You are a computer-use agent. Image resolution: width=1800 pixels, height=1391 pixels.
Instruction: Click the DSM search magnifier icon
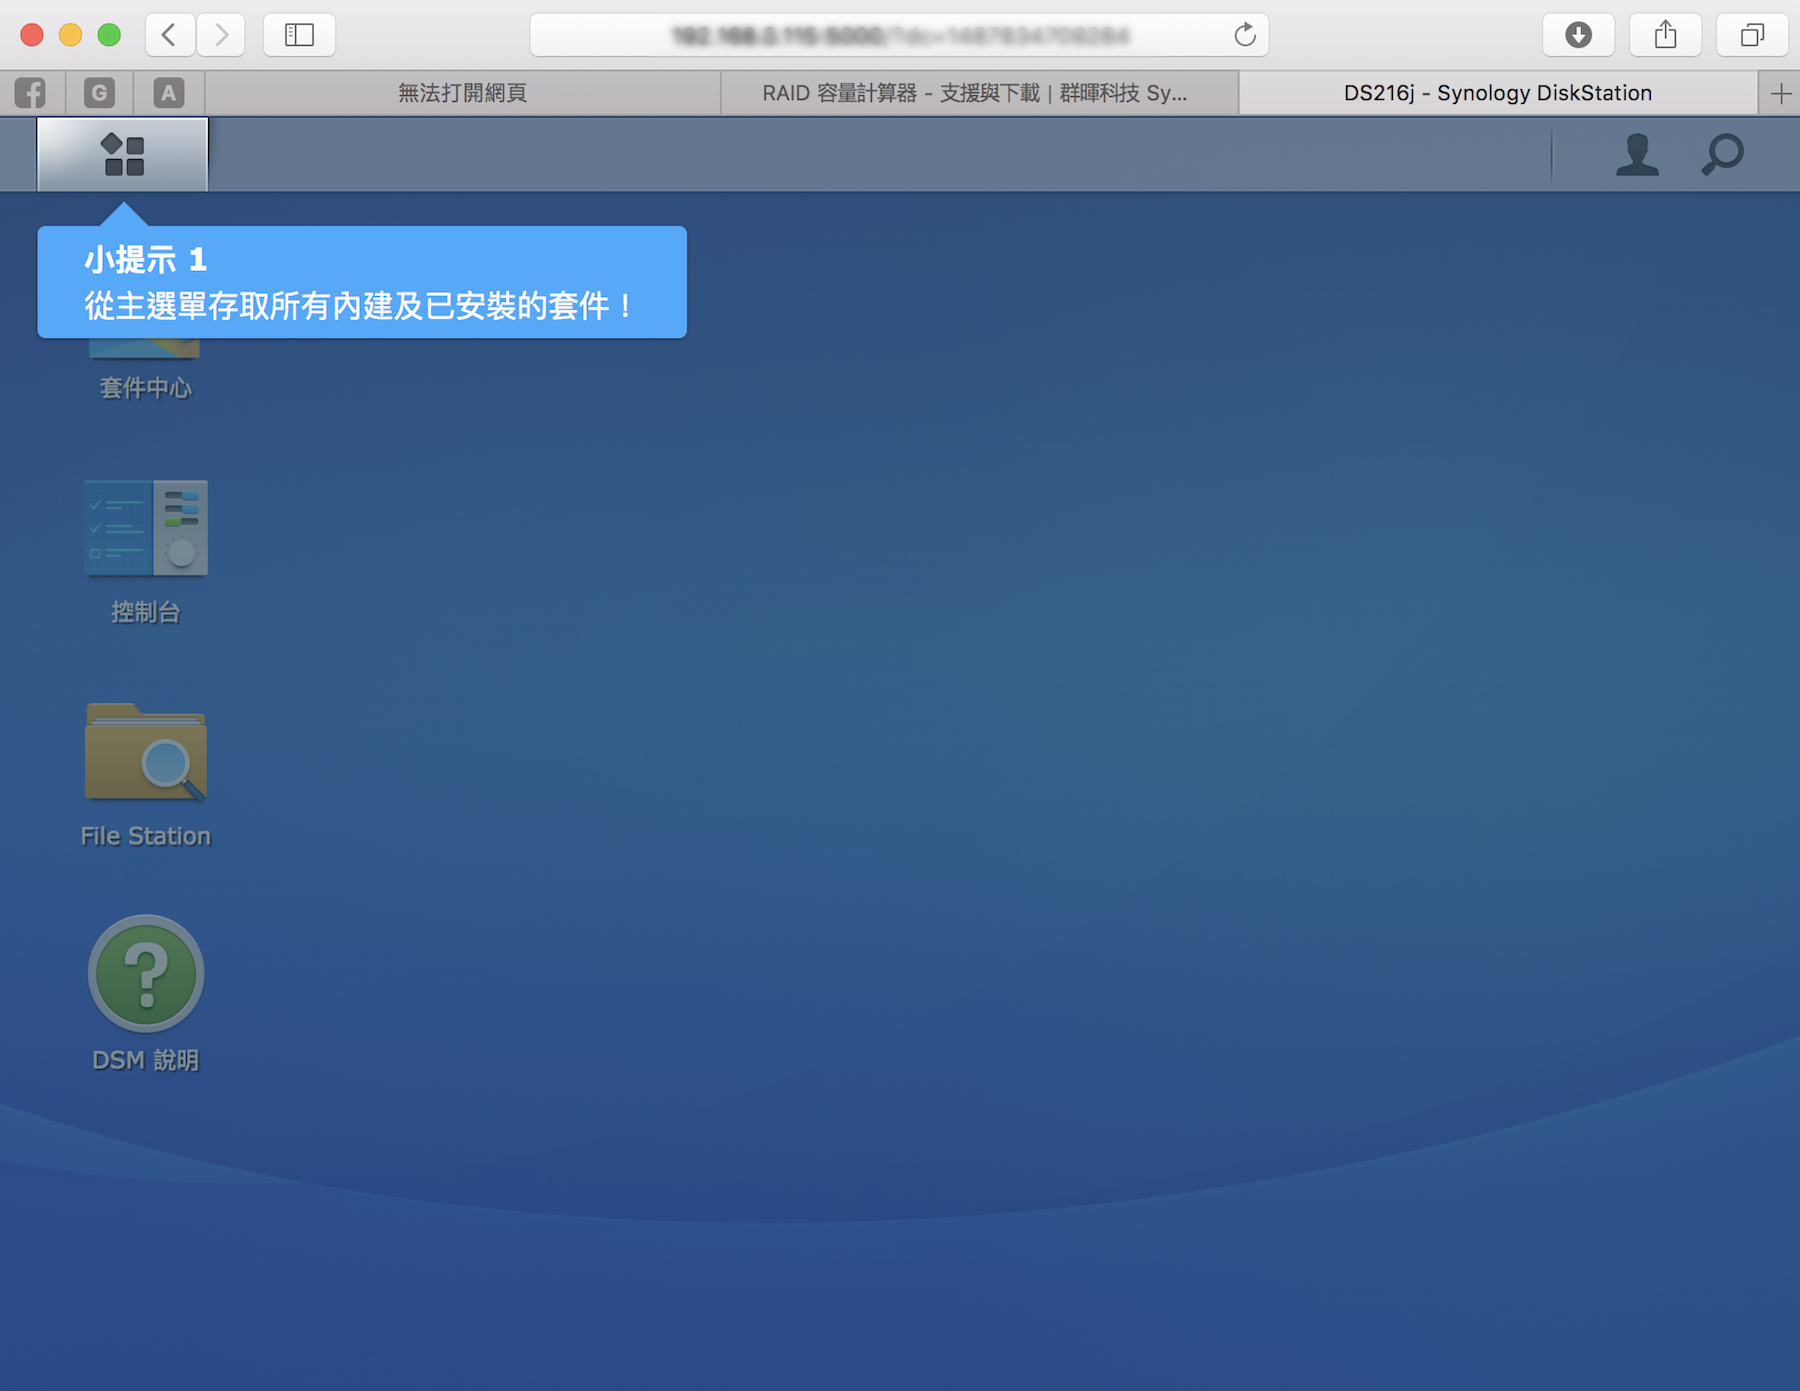1722,155
